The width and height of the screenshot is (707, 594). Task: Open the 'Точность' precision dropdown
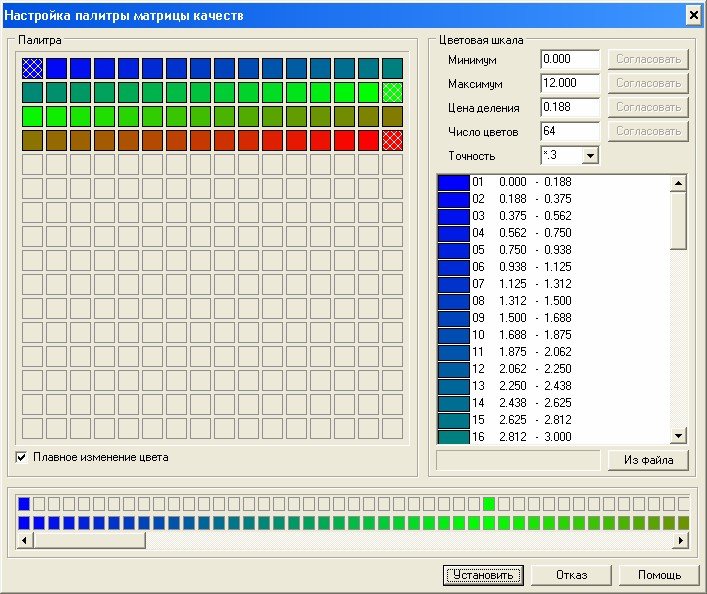pos(589,155)
